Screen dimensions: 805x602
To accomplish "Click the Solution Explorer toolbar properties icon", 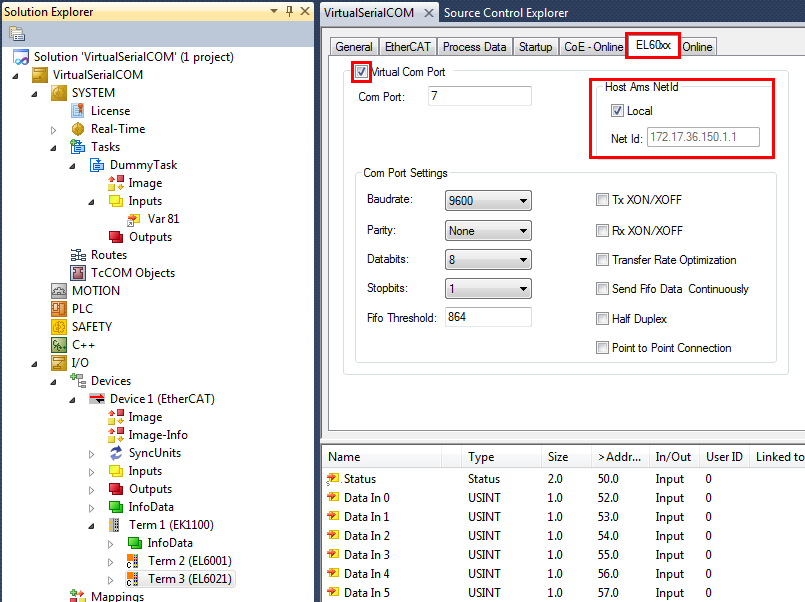I will [17, 34].
